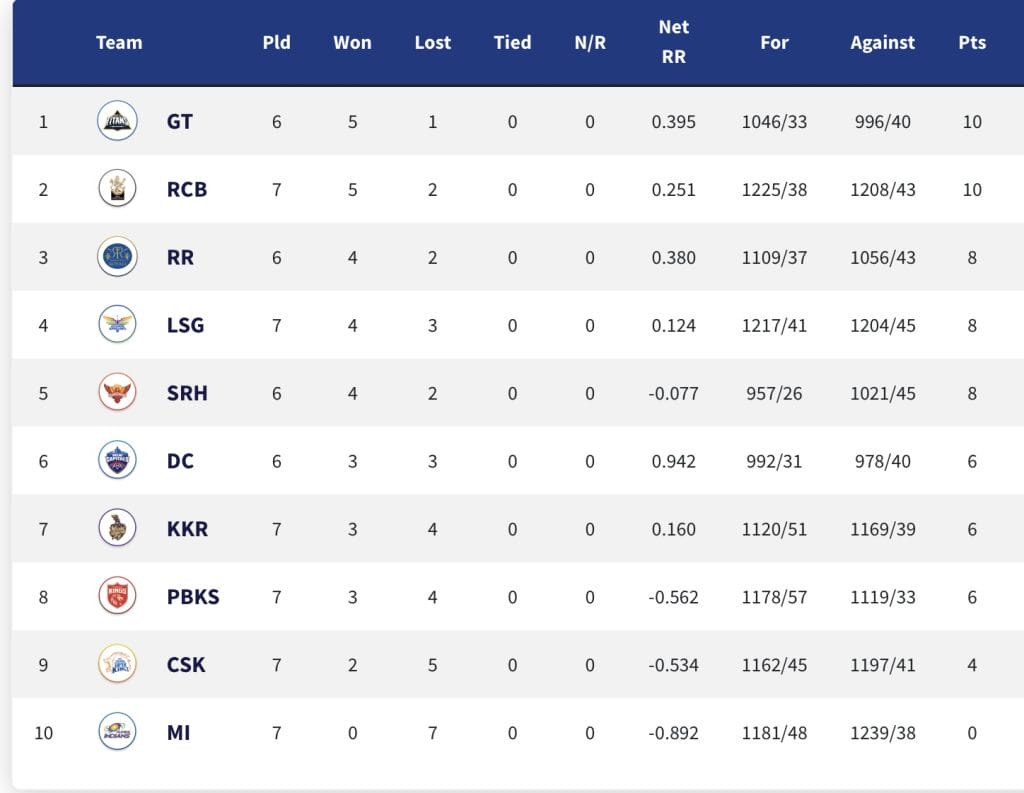Click the Team column header
This screenshot has height=793, width=1024.
coord(119,43)
